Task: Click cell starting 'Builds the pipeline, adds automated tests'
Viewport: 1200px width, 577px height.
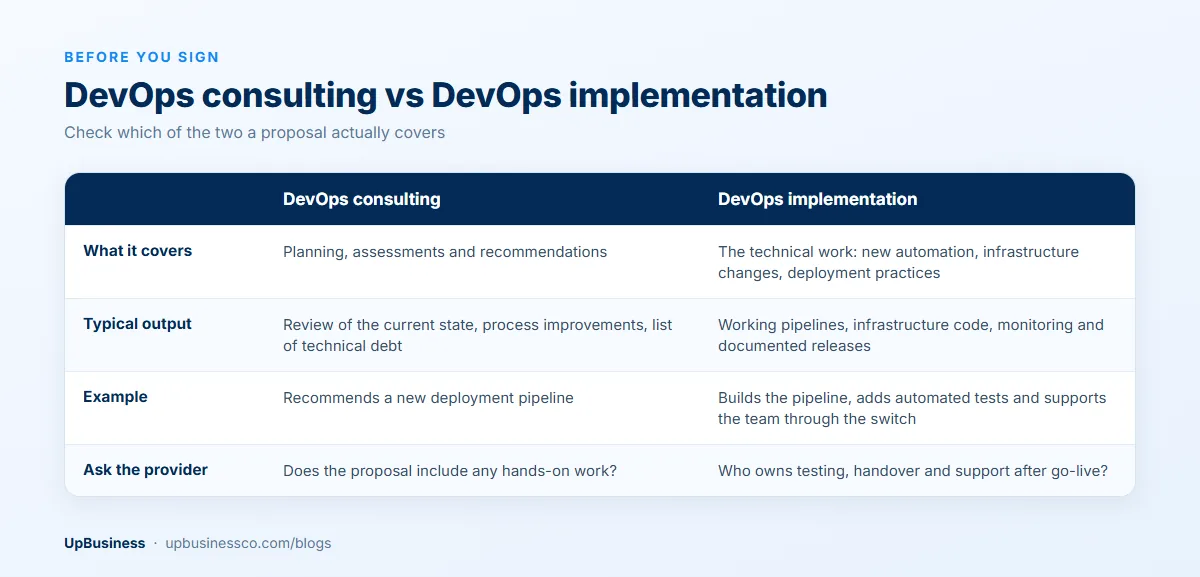Action: tap(912, 408)
